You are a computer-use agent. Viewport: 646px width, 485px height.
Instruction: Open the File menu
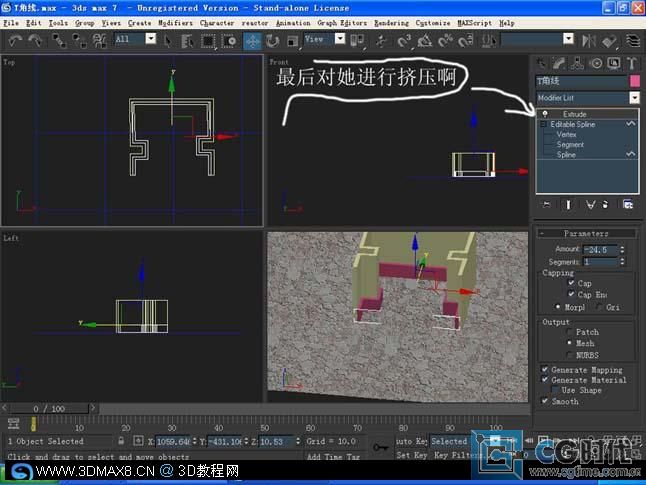pyautogui.click(x=11, y=23)
